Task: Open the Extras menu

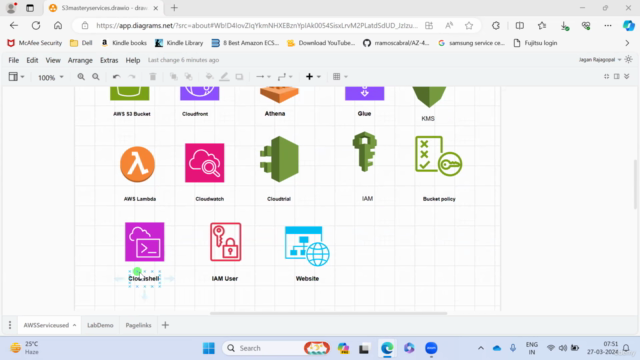Action: pyautogui.click(x=109, y=60)
